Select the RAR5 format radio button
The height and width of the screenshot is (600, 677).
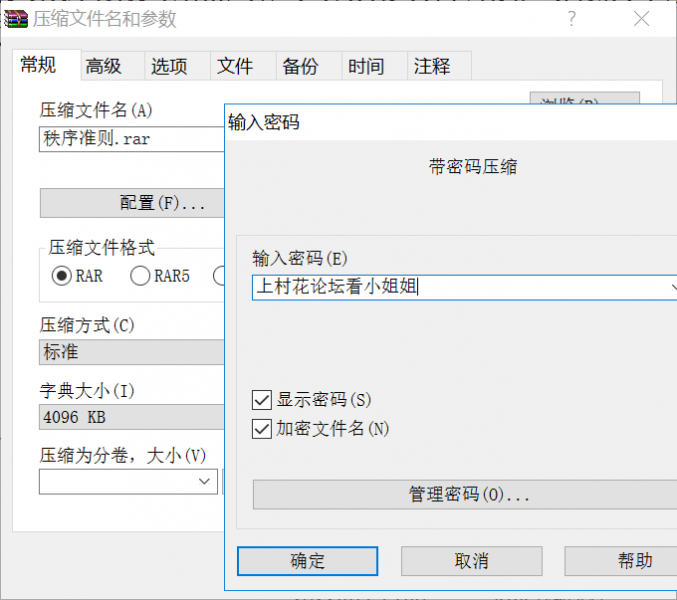point(140,276)
